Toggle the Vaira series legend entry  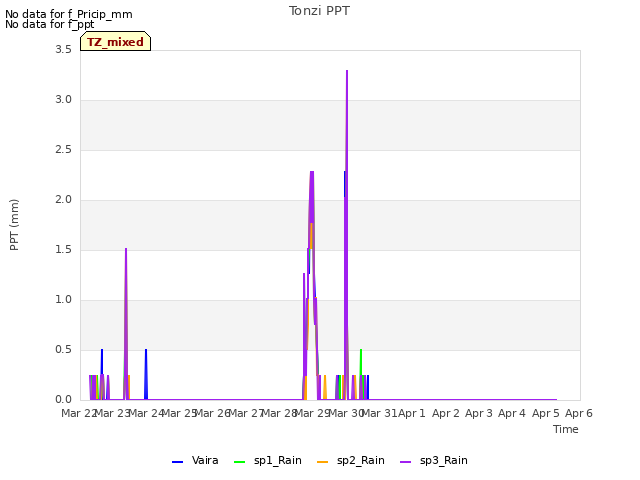pyautogui.click(x=195, y=460)
